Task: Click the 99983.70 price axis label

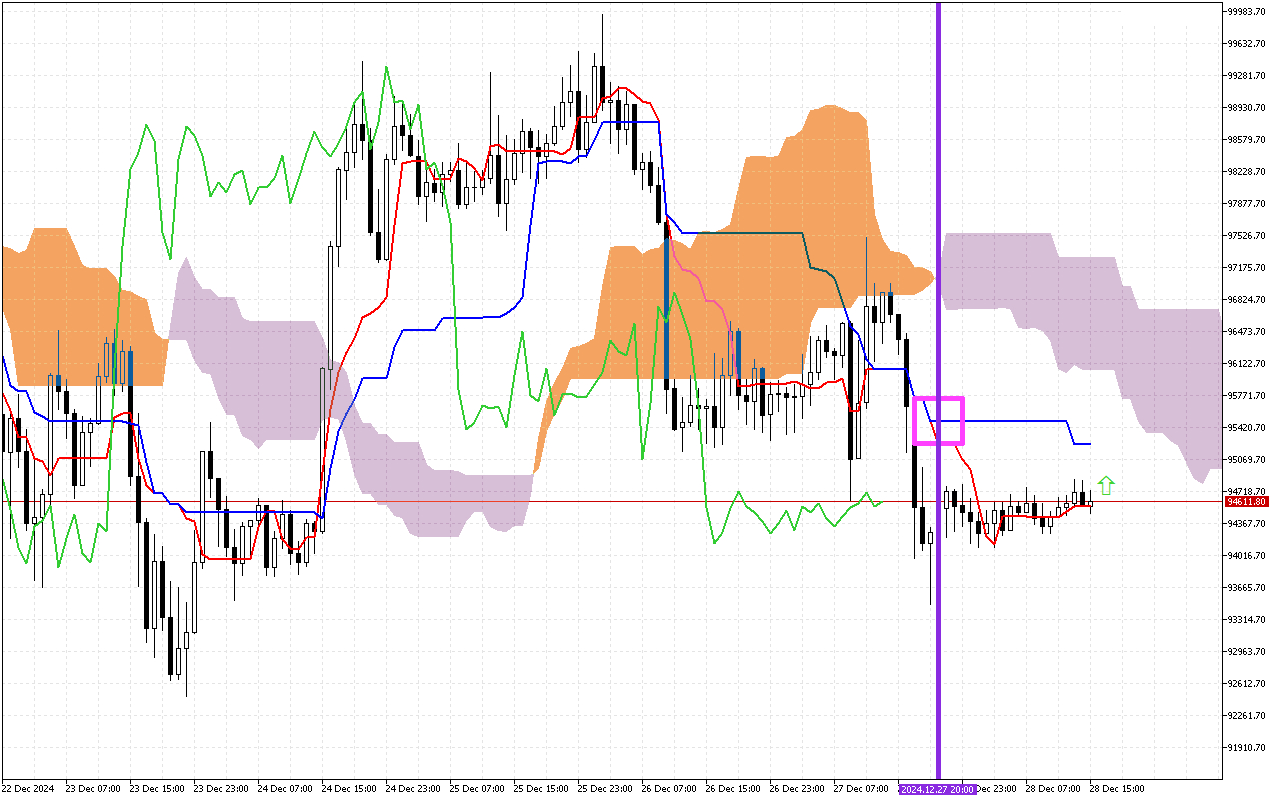Action: (x=1246, y=12)
